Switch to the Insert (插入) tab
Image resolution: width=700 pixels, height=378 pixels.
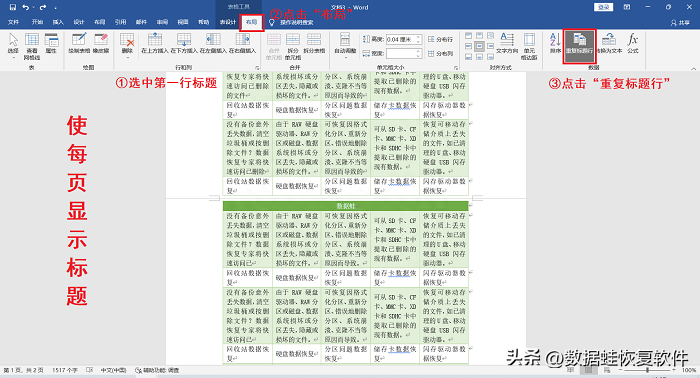(58, 22)
